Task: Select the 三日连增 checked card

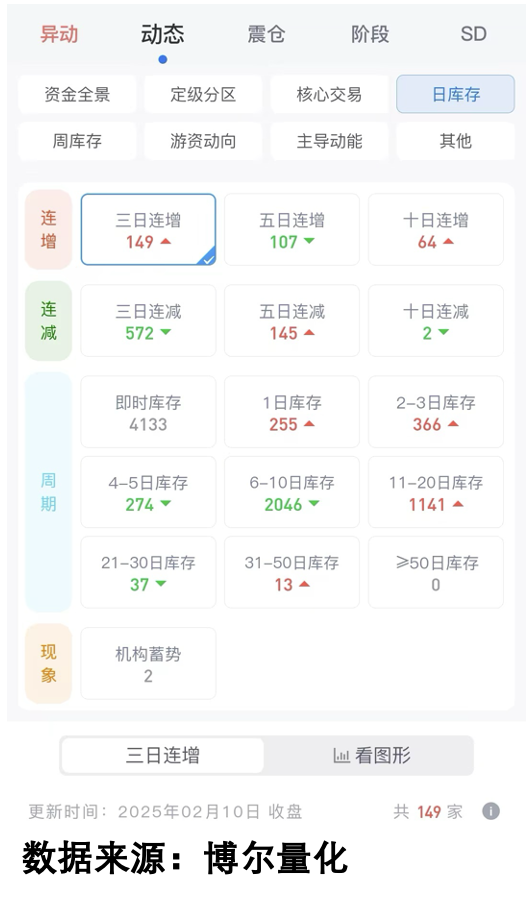Action: [148, 229]
